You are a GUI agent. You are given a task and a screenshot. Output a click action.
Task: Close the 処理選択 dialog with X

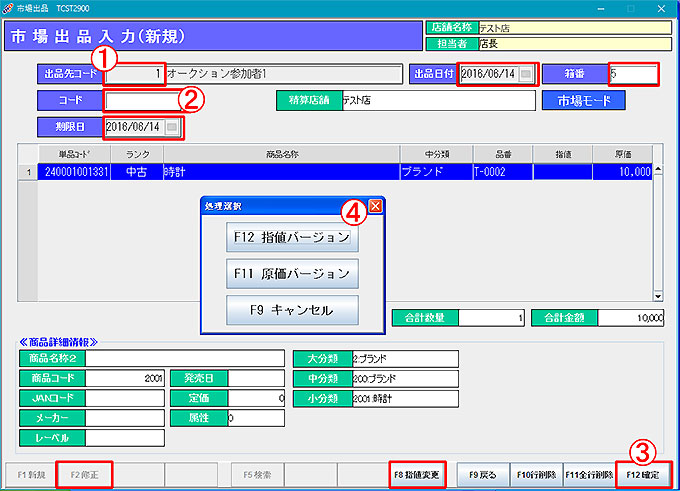click(376, 206)
